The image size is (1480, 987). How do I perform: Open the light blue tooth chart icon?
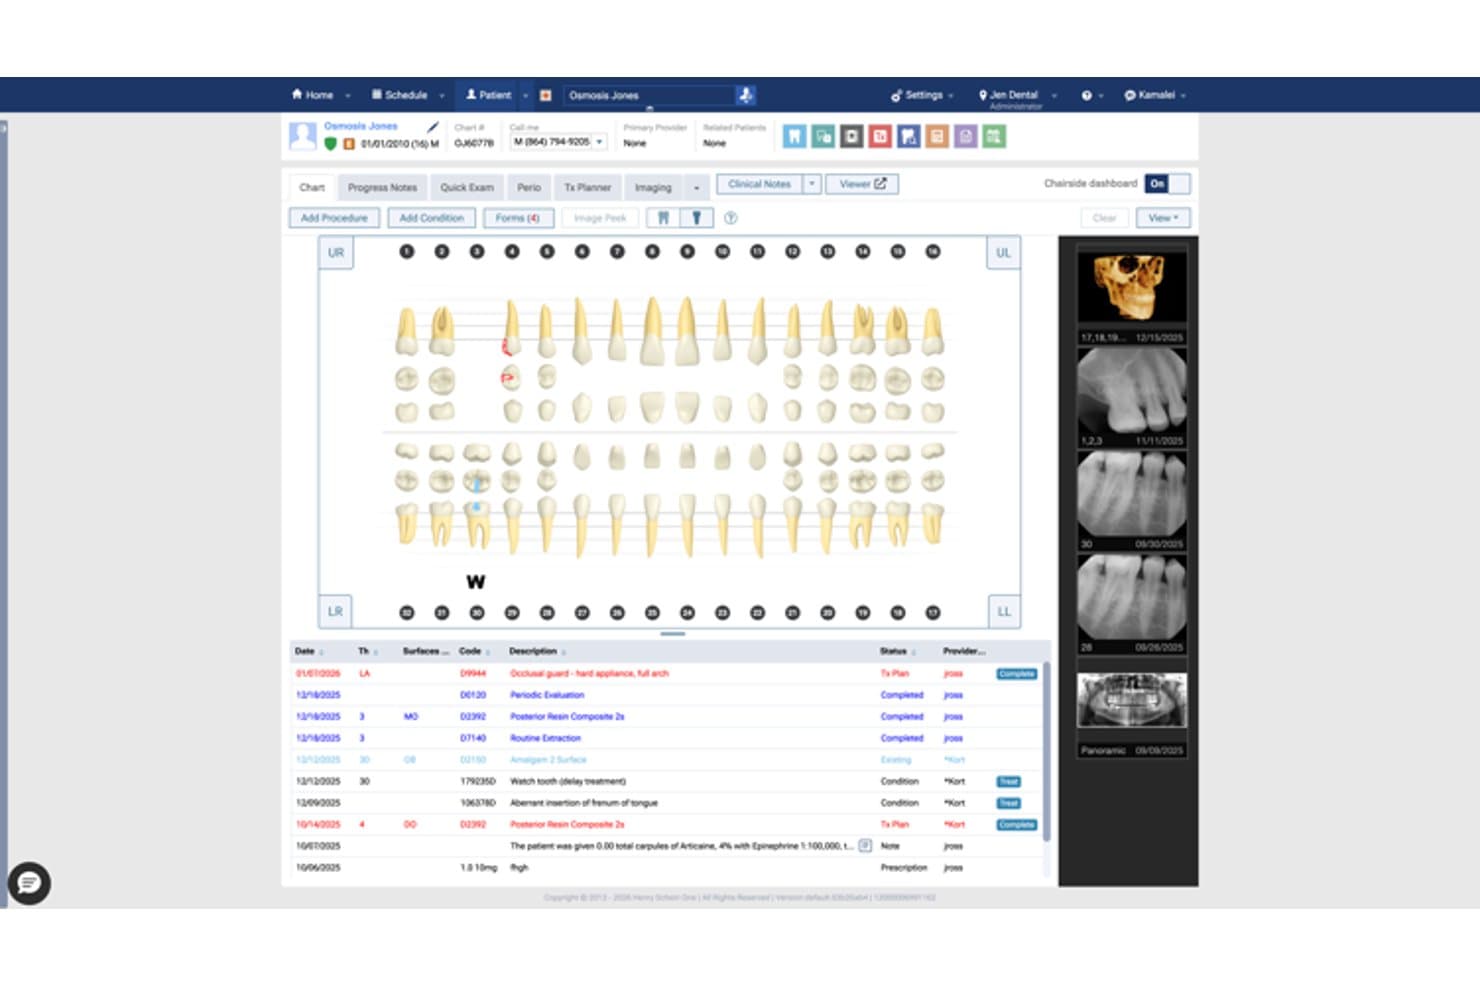coord(794,136)
